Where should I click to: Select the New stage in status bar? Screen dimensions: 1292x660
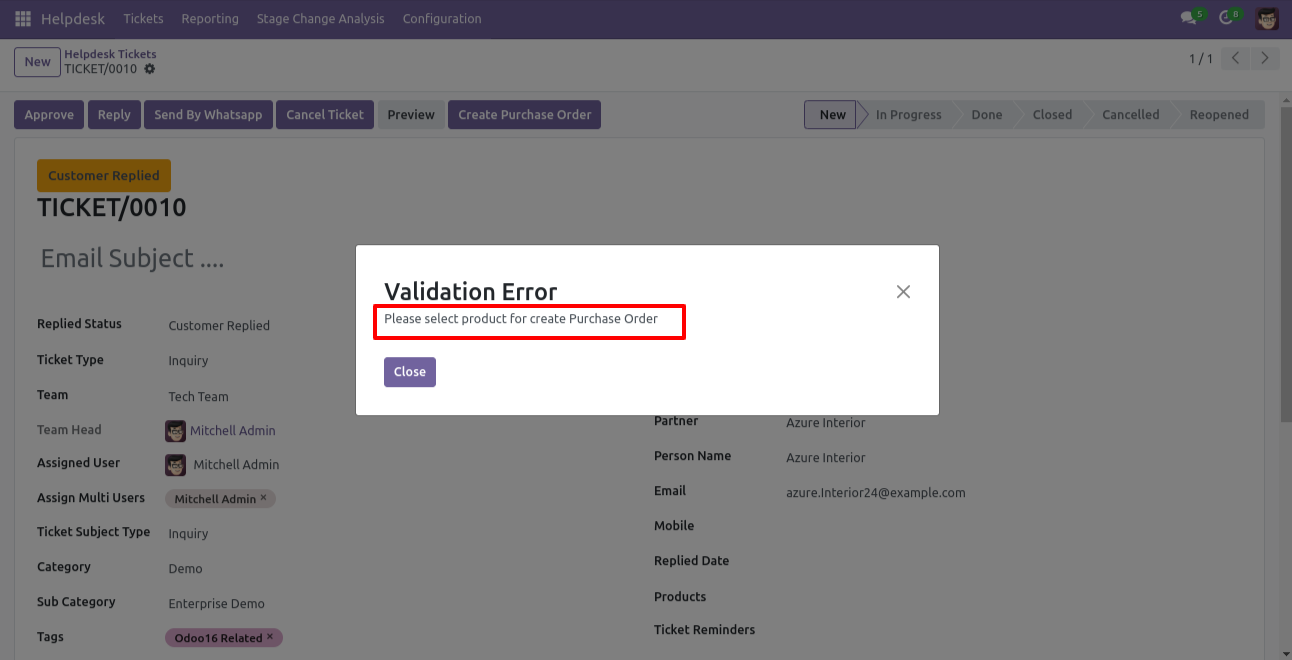coord(832,115)
